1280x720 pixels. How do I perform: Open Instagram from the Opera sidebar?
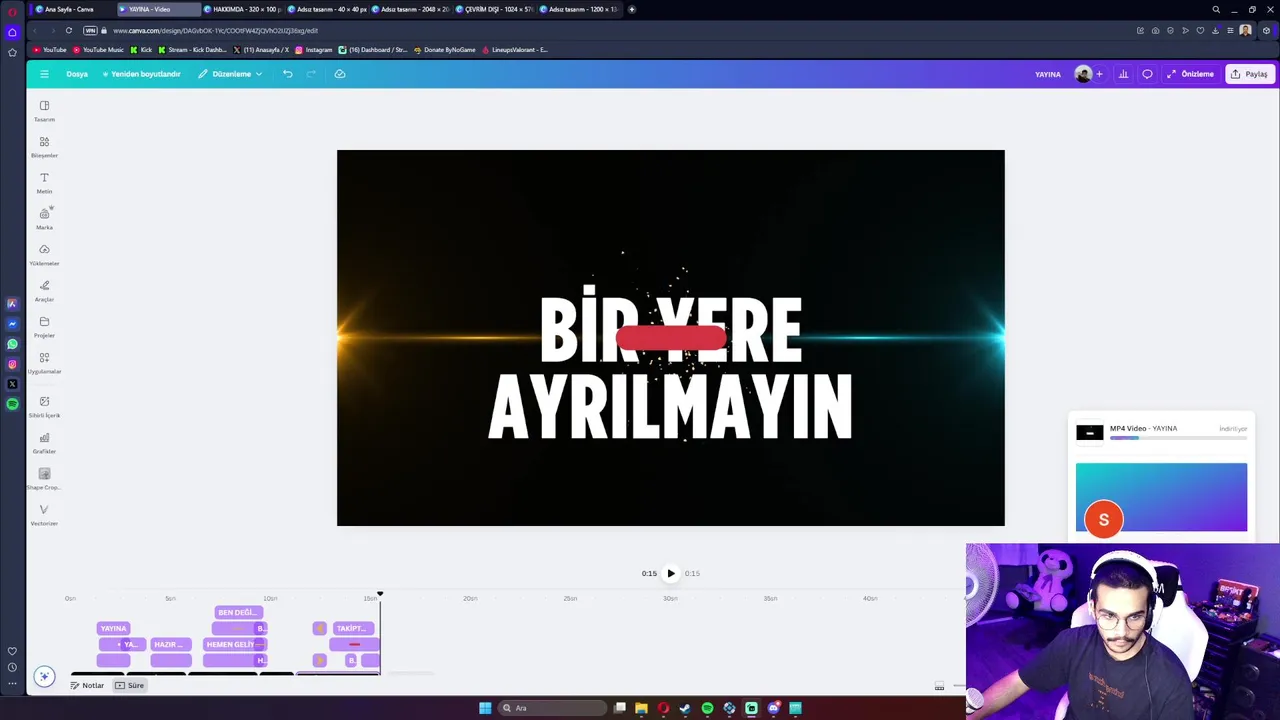point(12,364)
